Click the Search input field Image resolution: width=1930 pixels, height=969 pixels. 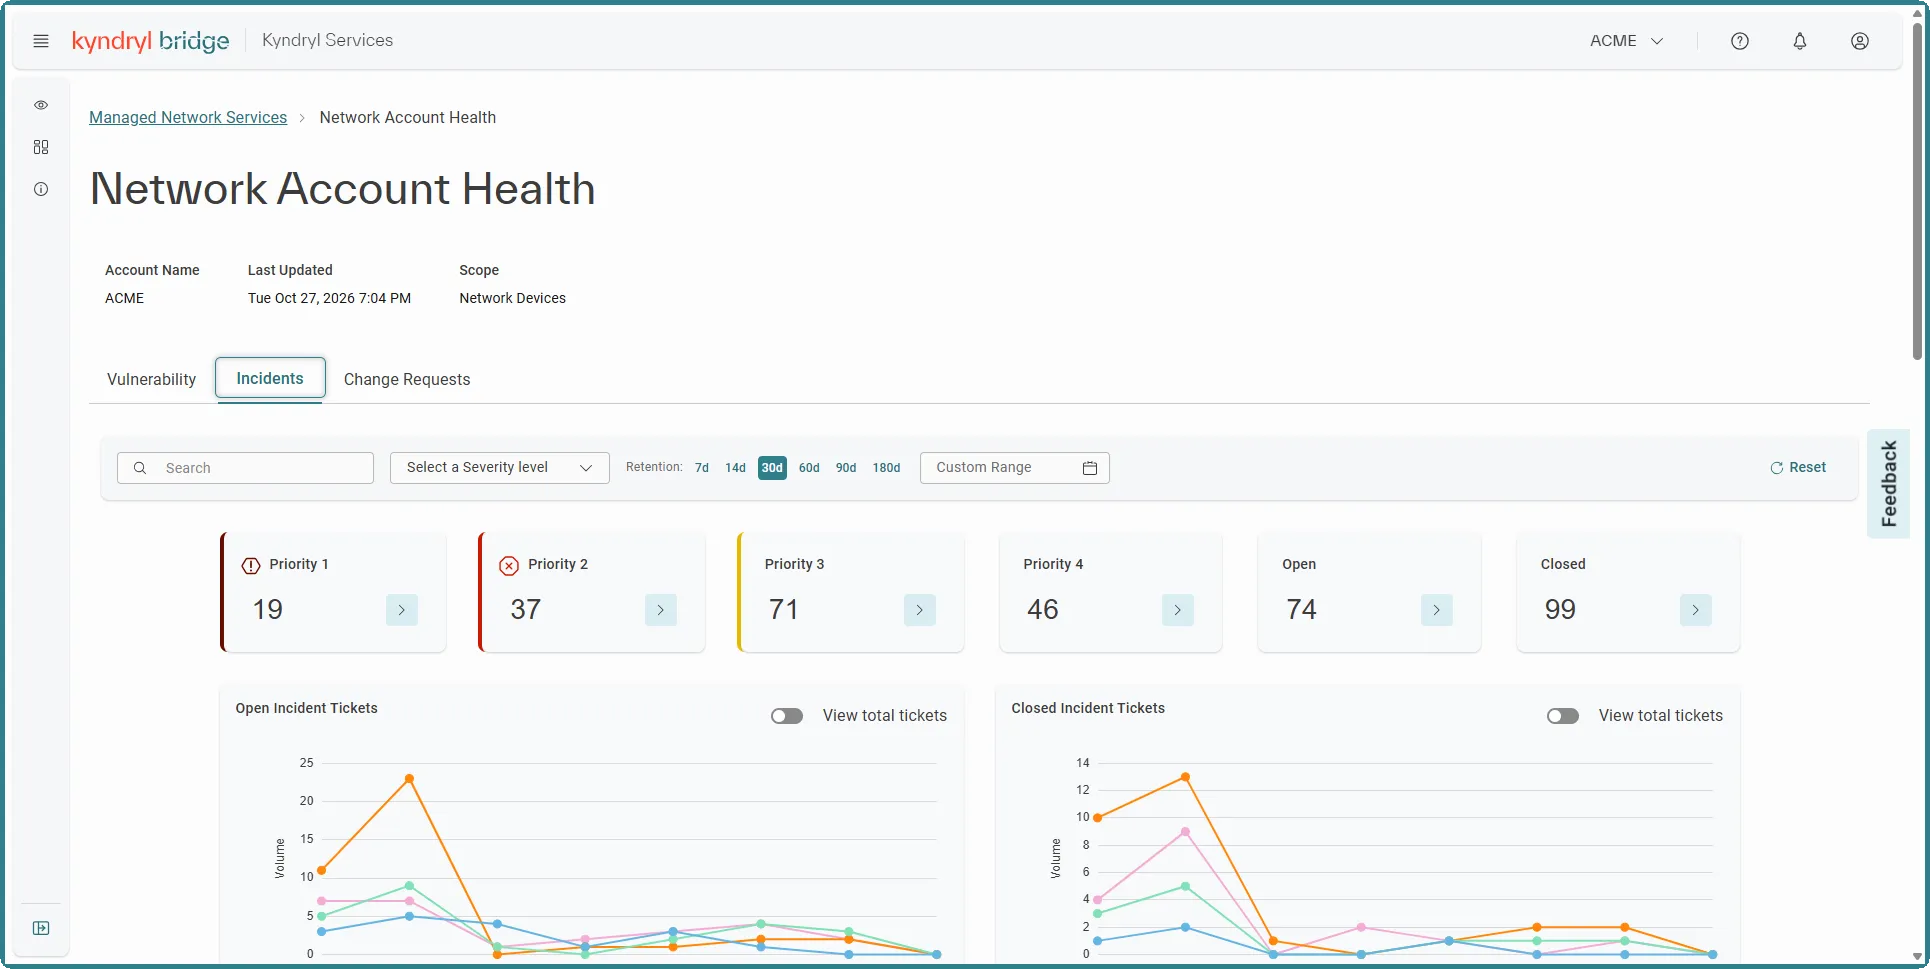(245, 468)
